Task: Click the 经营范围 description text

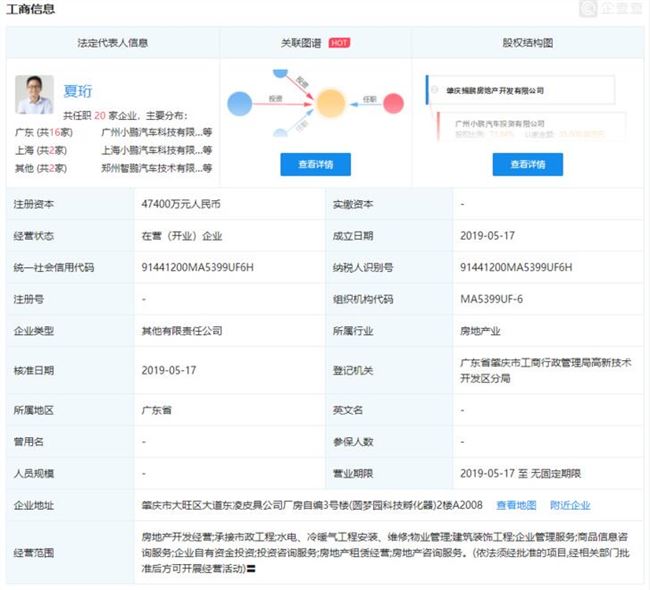Action: (x=385, y=552)
